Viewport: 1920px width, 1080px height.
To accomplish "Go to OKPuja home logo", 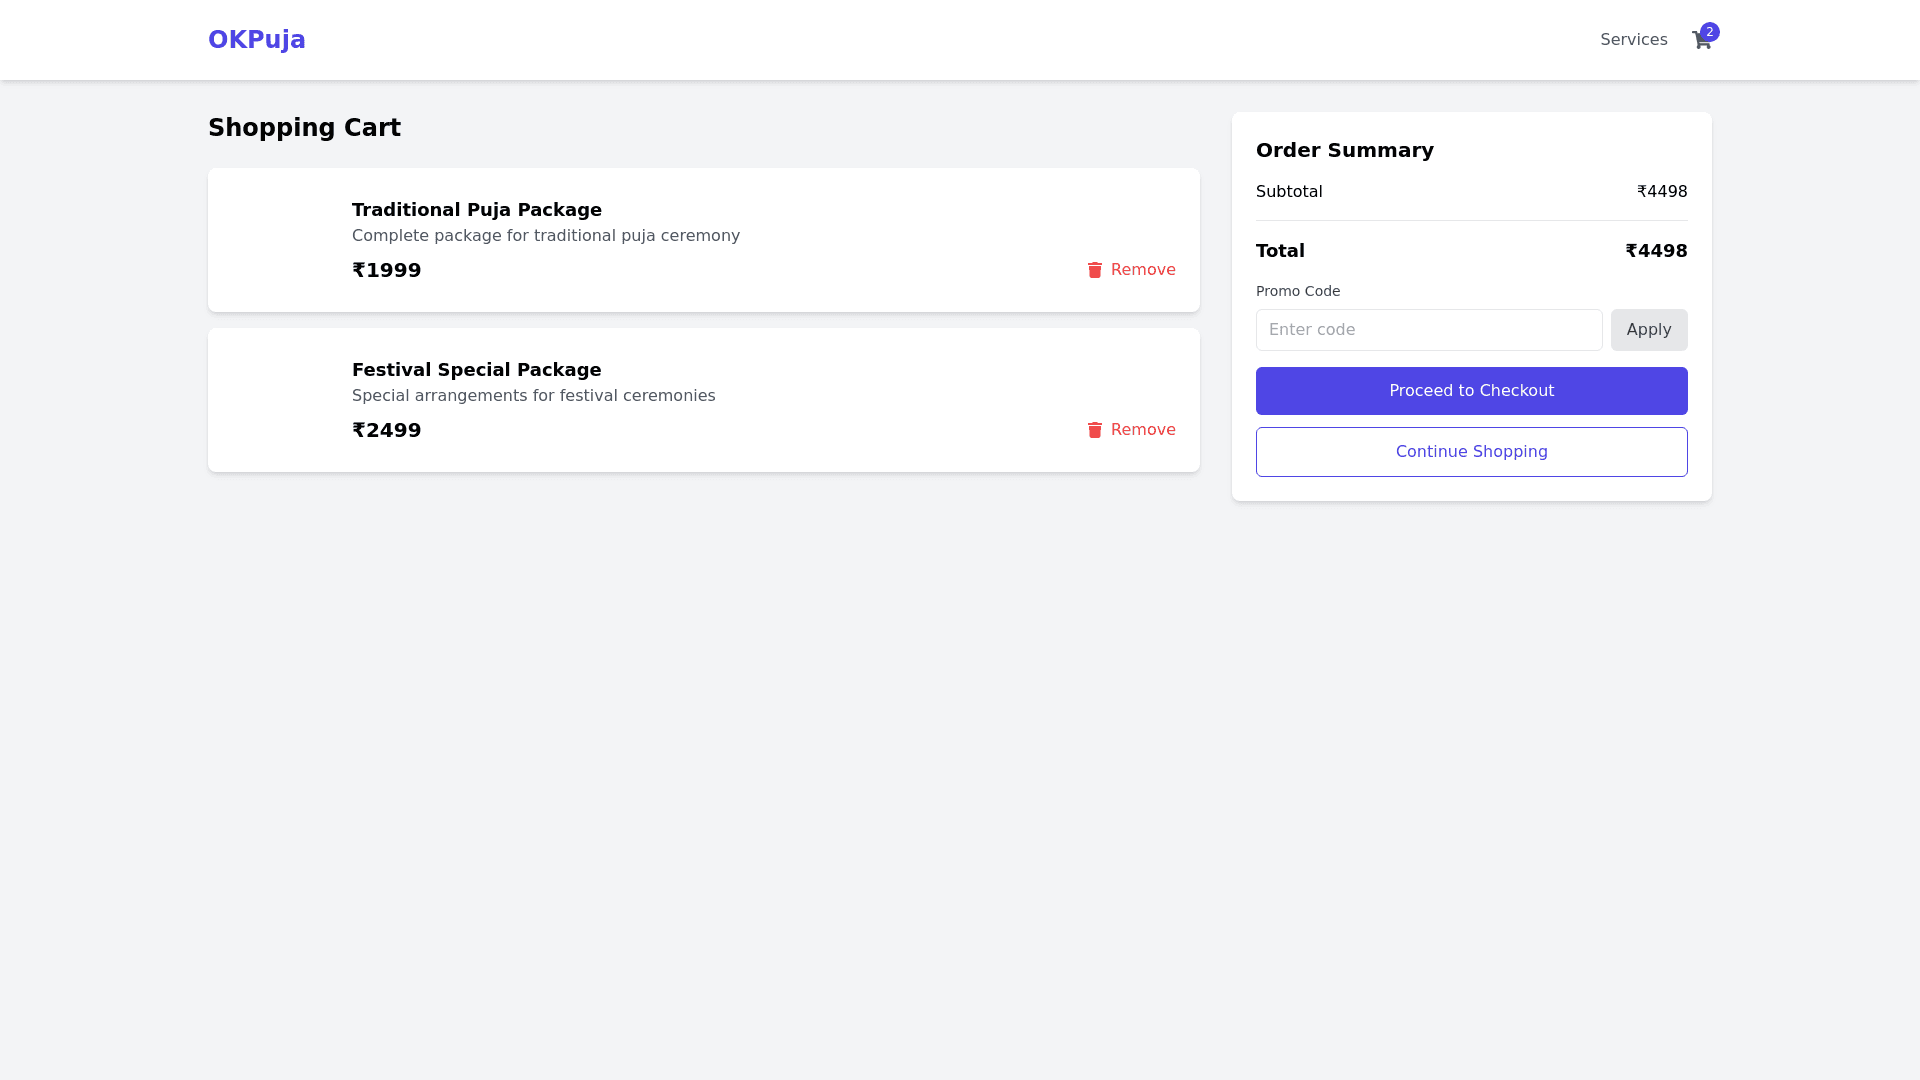I will coord(256,40).
